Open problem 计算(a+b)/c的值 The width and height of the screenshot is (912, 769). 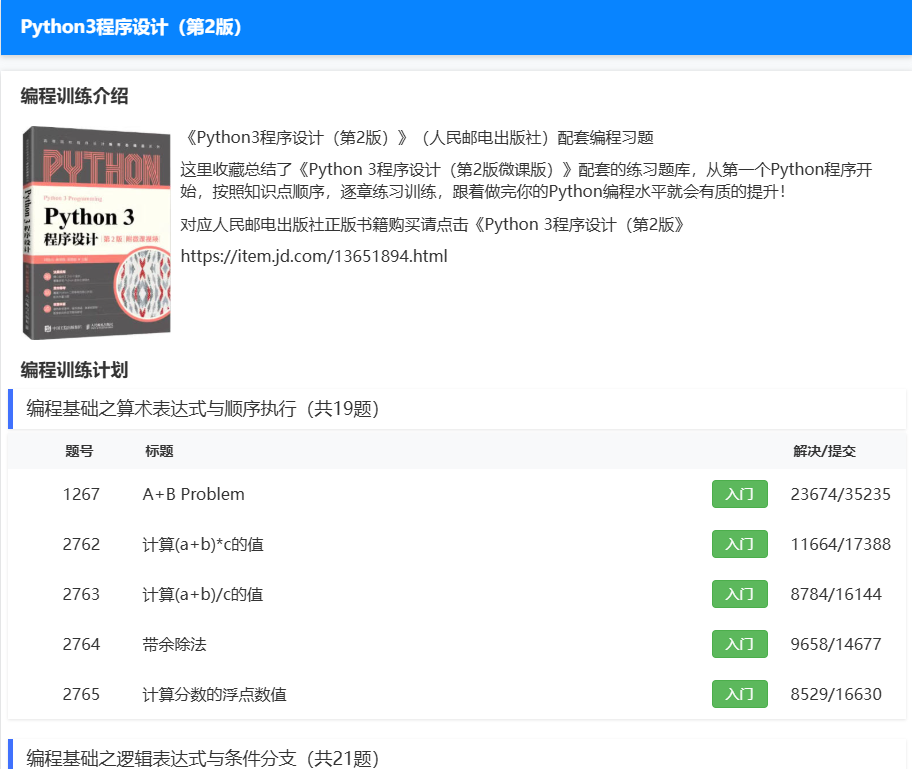pos(203,594)
